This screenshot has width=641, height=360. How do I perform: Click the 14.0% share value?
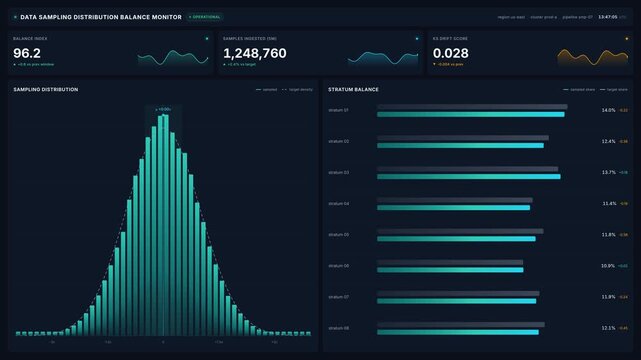click(x=608, y=110)
